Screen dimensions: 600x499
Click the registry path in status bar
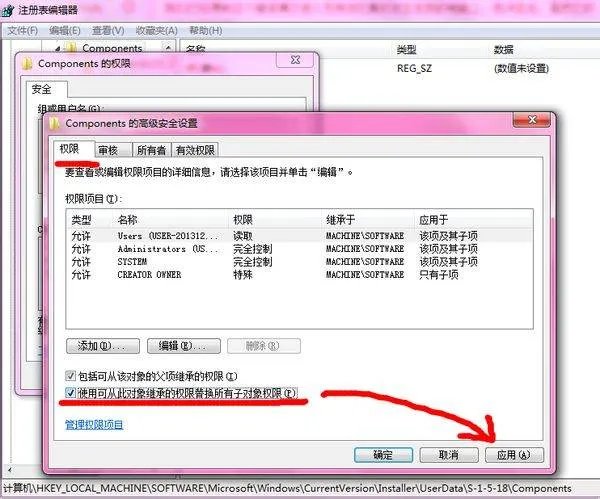point(287,489)
